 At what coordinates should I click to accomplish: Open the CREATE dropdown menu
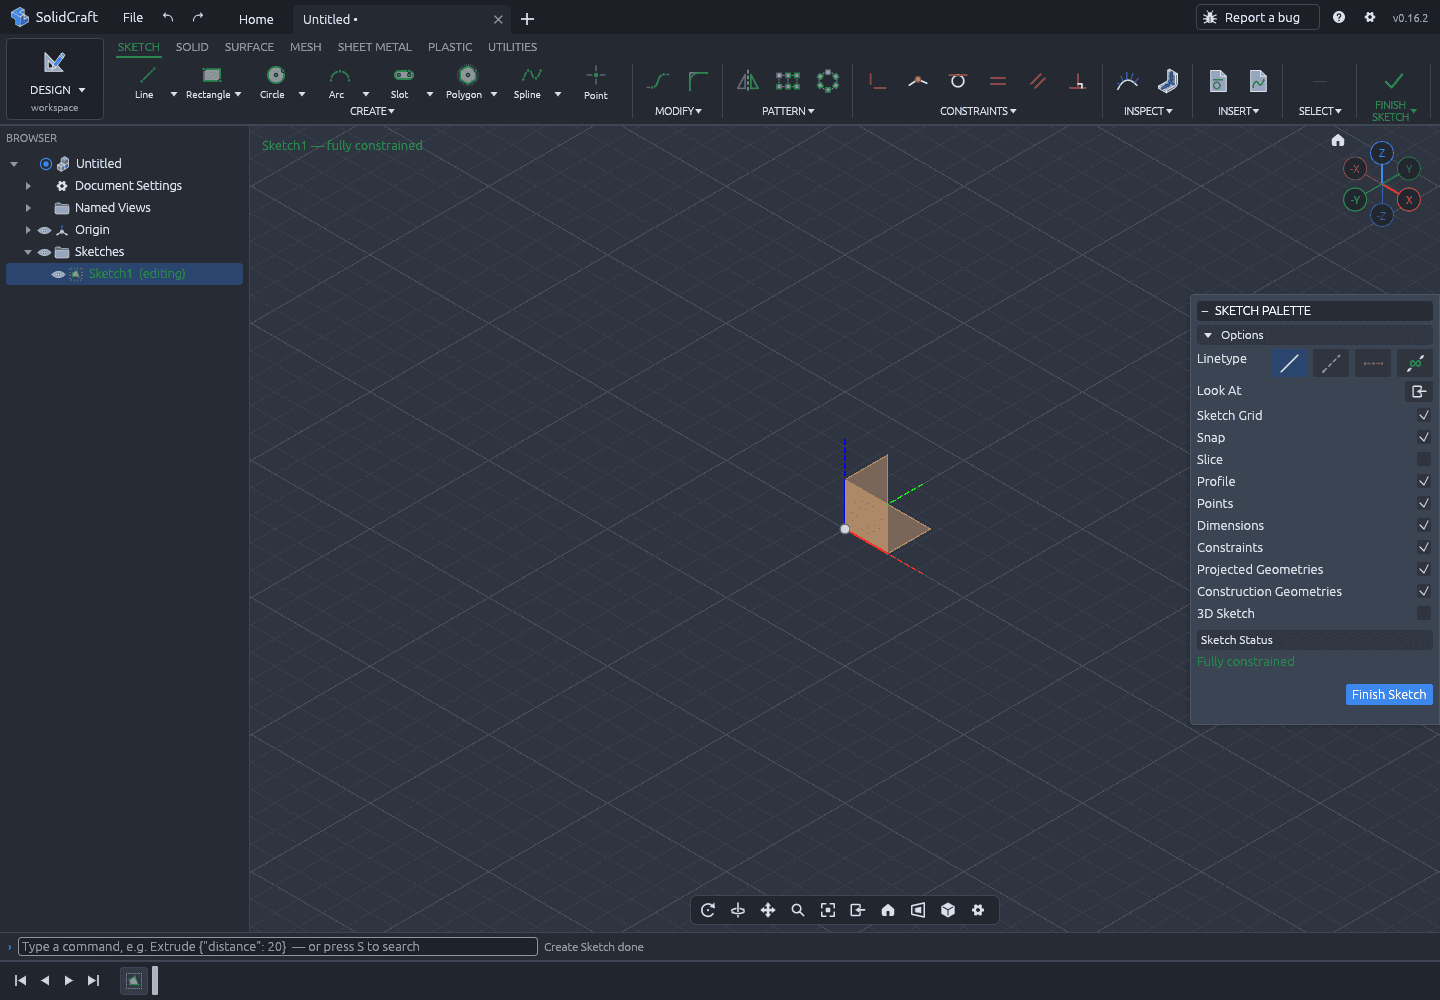[x=372, y=111]
